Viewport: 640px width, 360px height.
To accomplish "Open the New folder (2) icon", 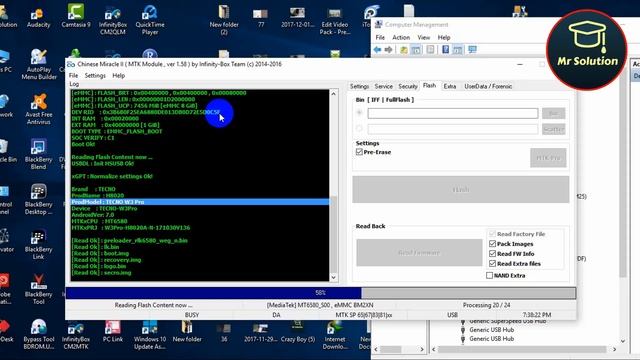I will tap(224, 20).
